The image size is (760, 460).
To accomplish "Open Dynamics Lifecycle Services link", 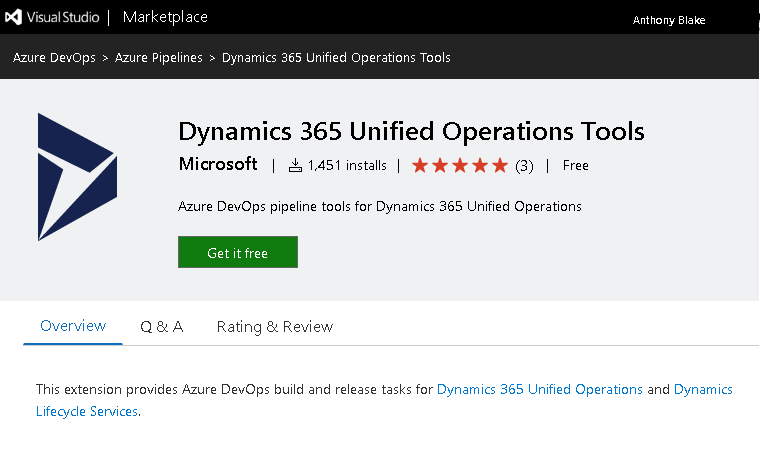I will click(x=87, y=411).
